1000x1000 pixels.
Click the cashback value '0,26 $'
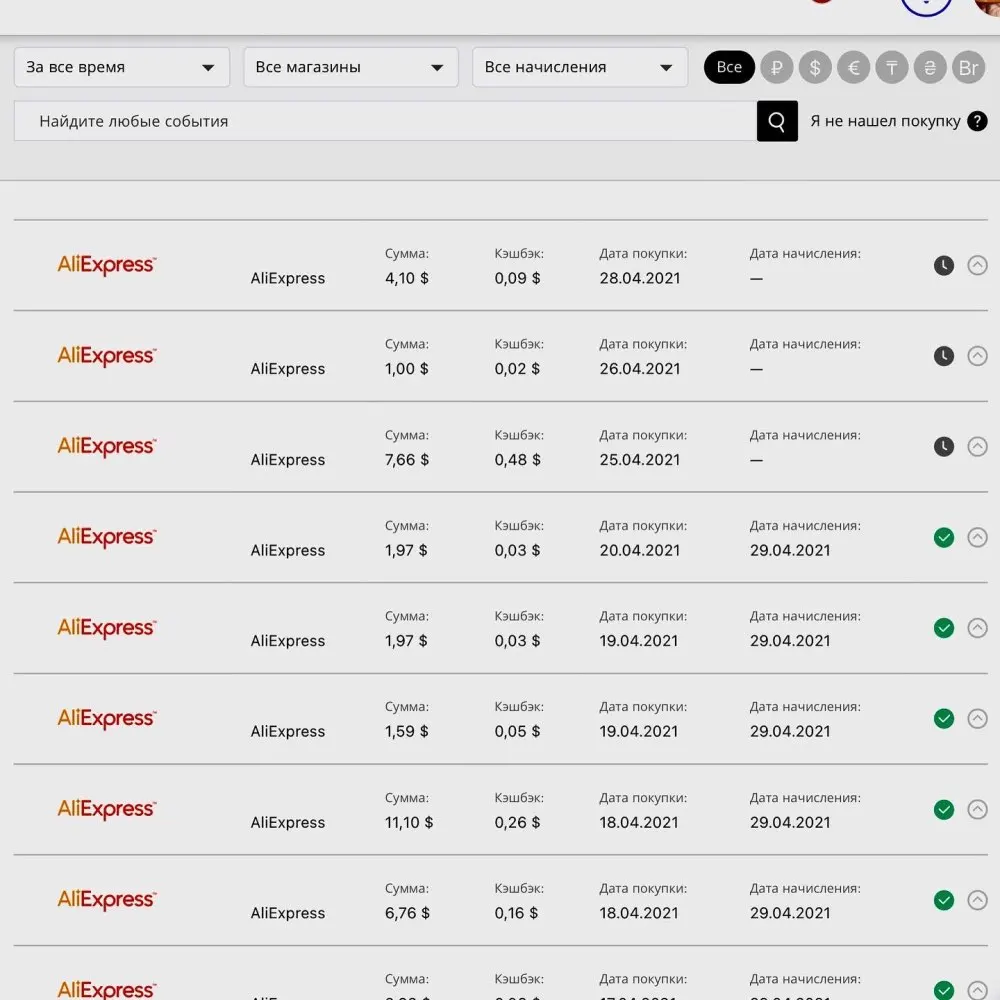[517, 823]
